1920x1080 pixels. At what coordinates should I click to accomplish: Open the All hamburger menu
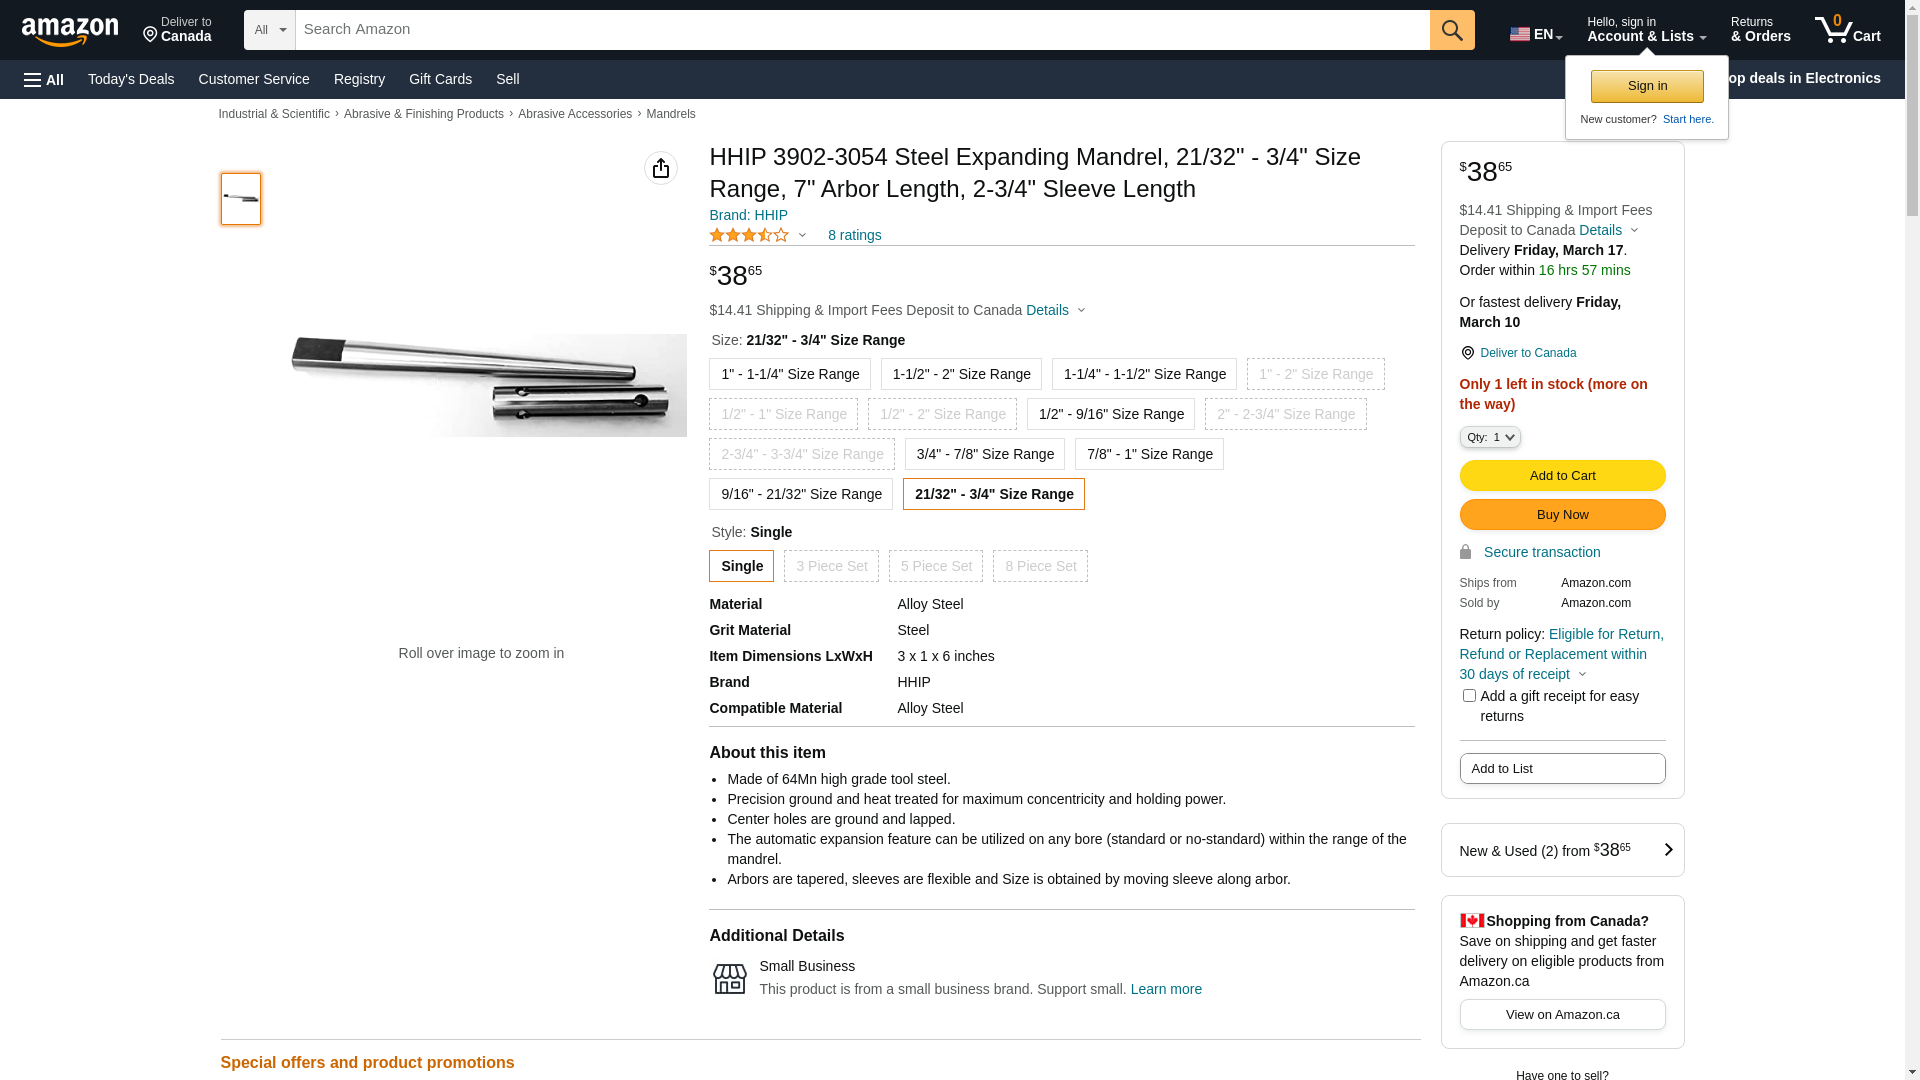(x=44, y=80)
